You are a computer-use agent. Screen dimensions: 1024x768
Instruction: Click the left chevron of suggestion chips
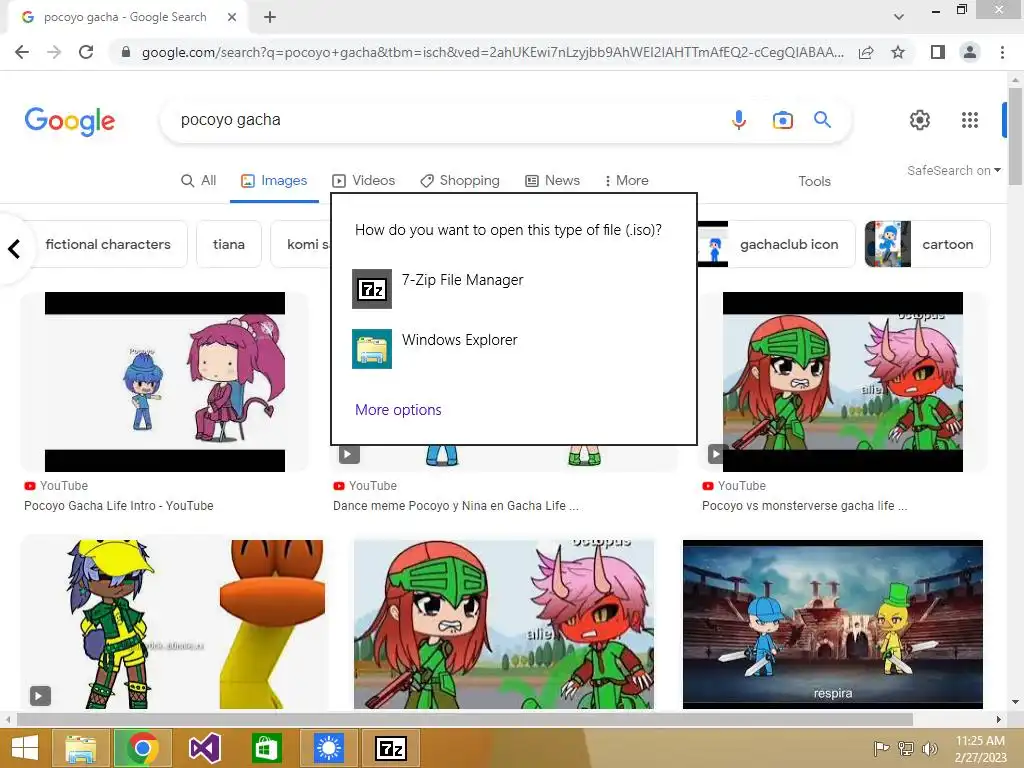(x=14, y=249)
